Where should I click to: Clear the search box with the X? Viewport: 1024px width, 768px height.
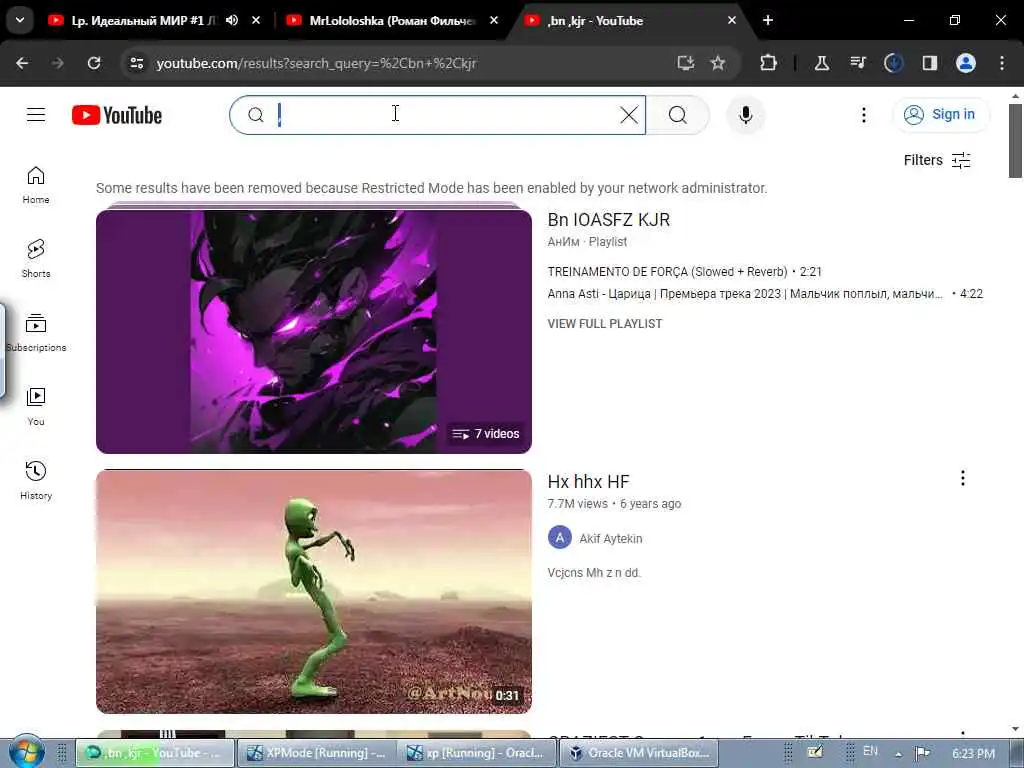[x=628, y=115]
